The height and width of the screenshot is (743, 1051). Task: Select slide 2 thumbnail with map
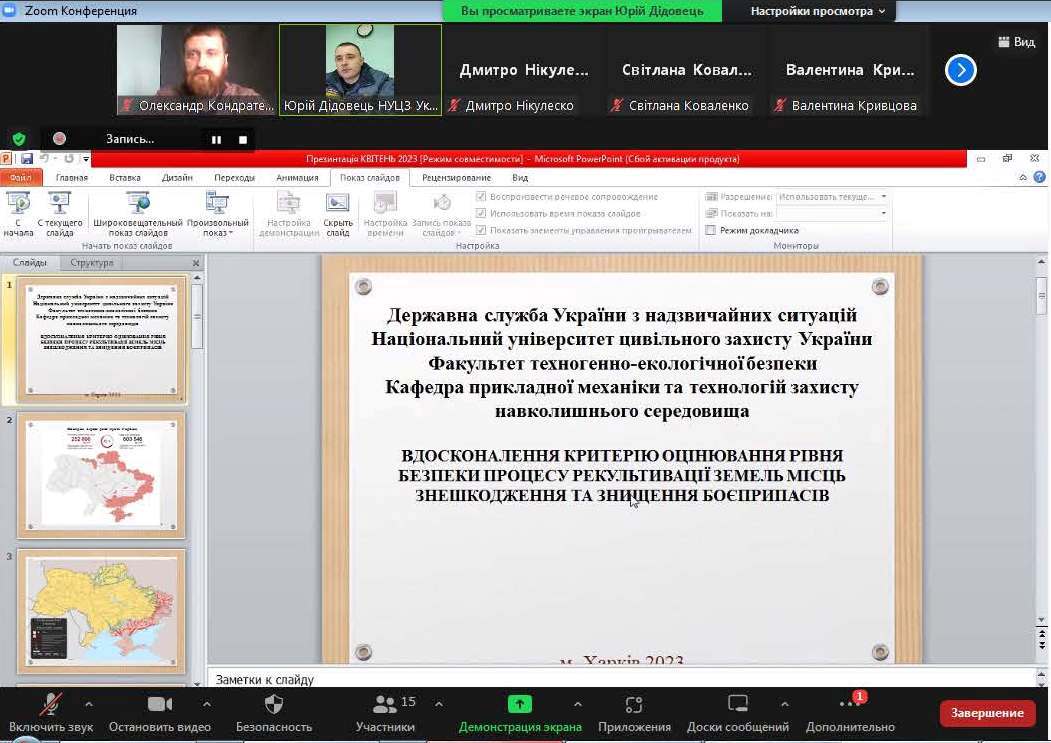click(101, 474)
